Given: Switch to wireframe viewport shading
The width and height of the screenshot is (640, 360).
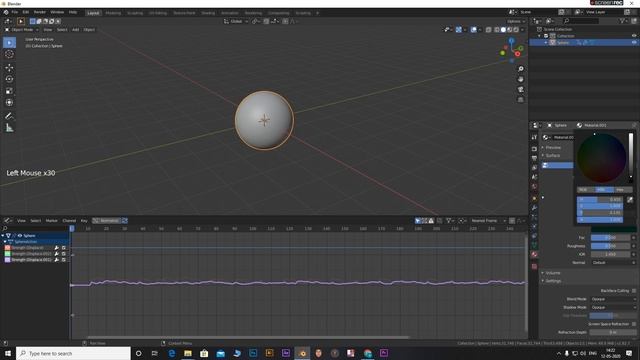Looking at the screenshot, I should click(x=497, y=30).
